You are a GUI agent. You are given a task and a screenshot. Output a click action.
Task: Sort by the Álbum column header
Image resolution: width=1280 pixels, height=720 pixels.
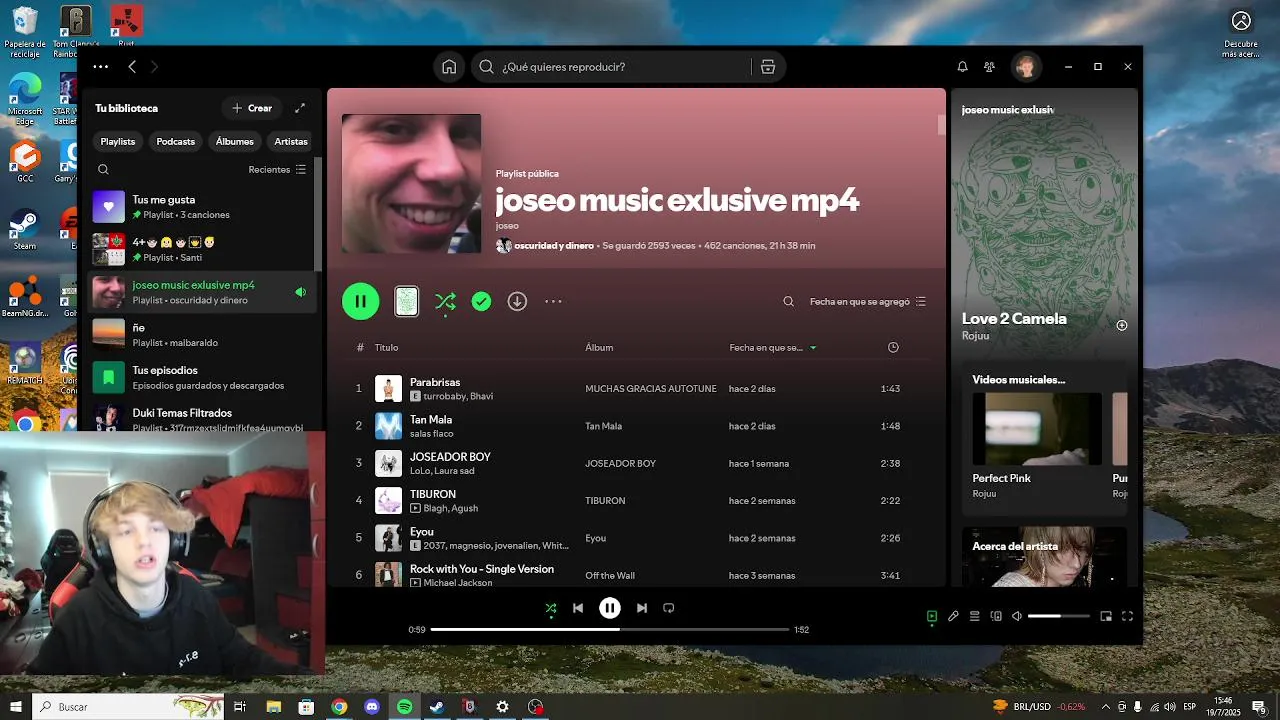[599, 347]
